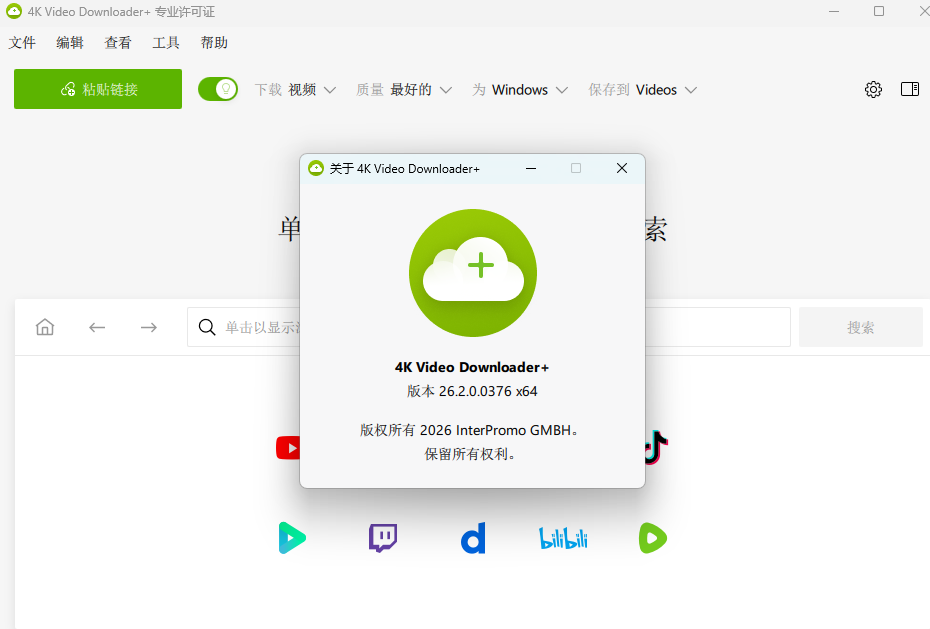Go to browser home page icon
Image resolution: width=930 pixels, height=629 pixels.
45,327
